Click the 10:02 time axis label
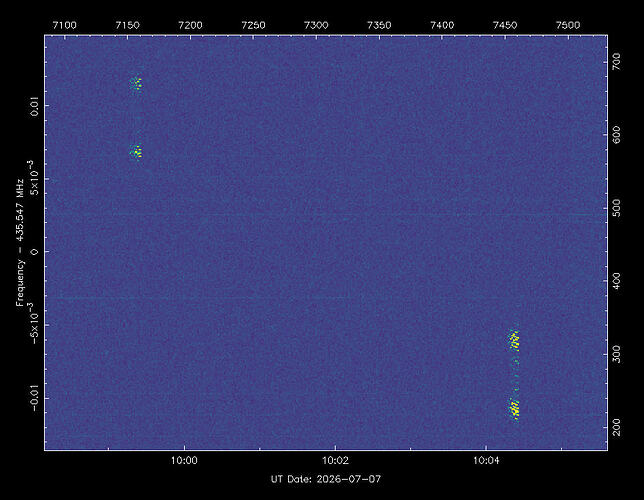Viewport: 644px width, 500px height. pos(335,461)
